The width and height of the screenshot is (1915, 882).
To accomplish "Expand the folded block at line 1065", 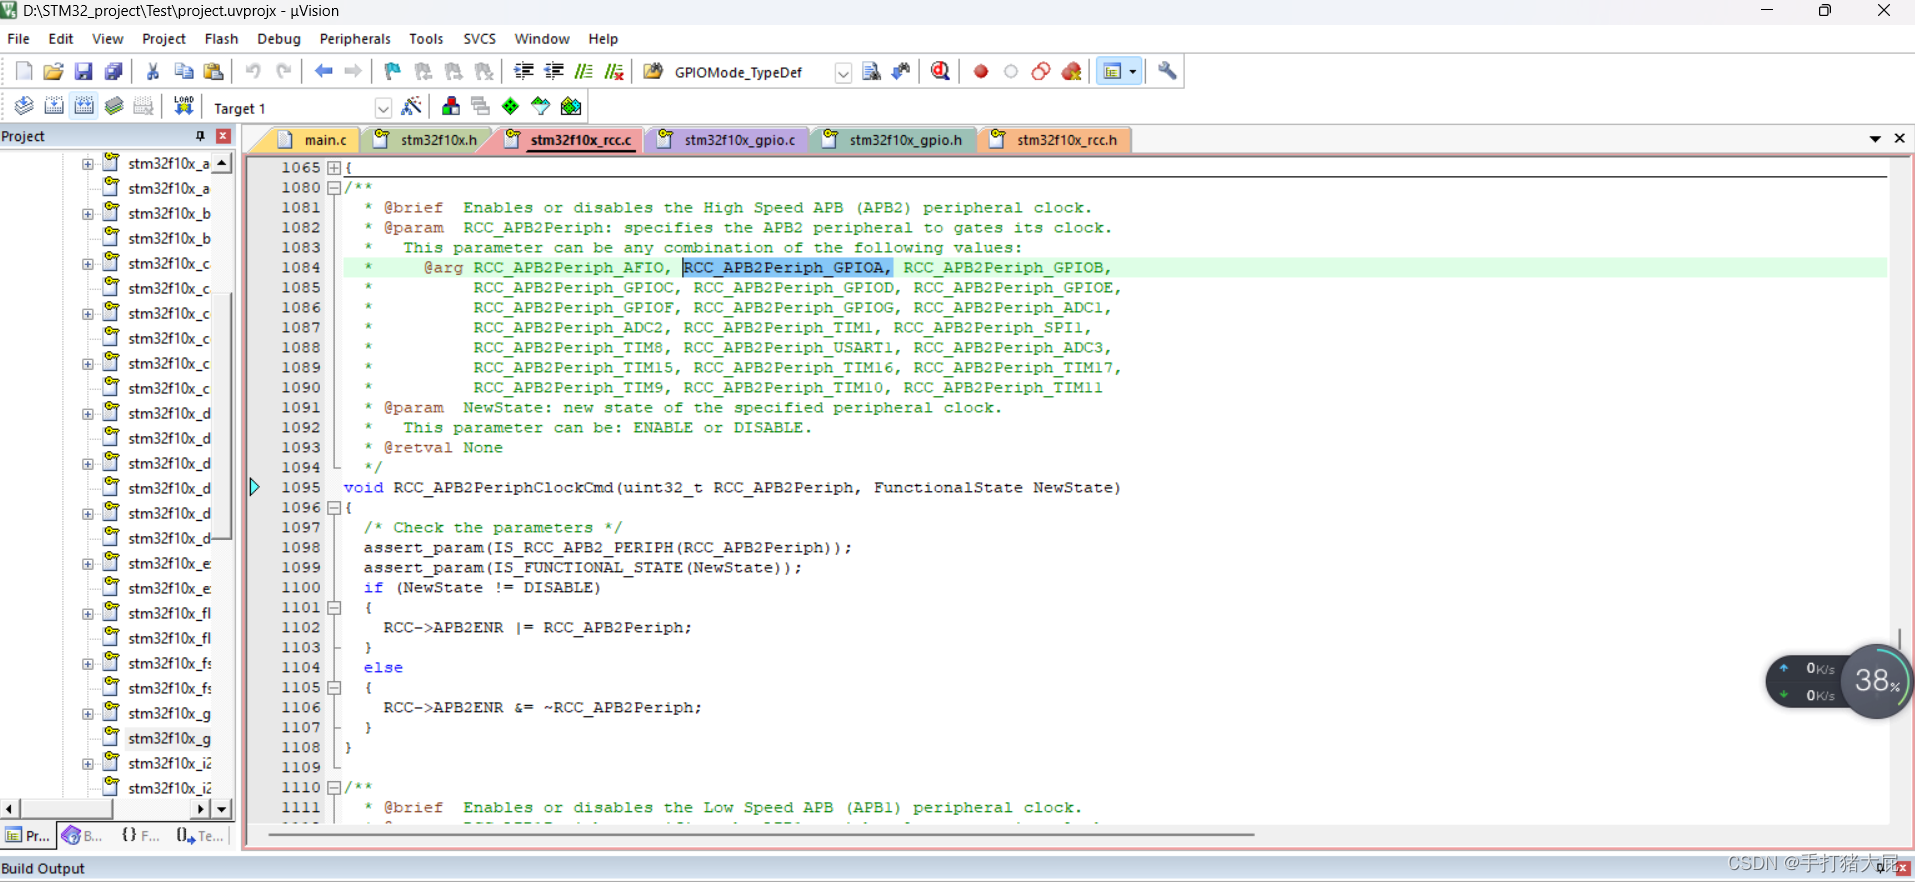I will pyautogui.click(x=334, y=168).
